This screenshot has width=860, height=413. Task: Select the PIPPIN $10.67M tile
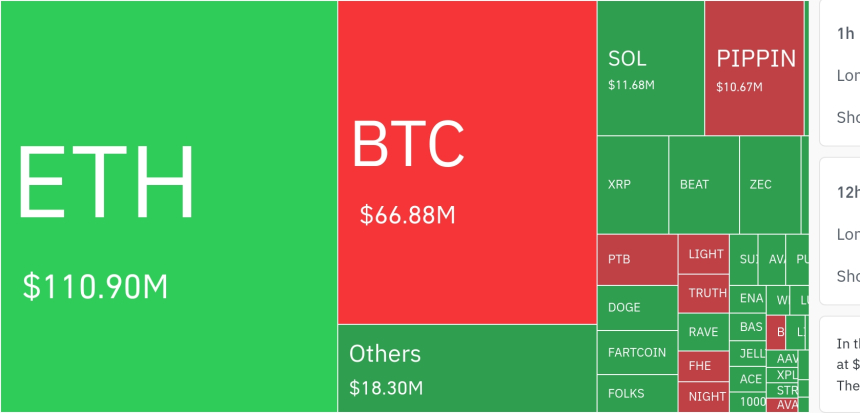pyautogui.click(x=754, y=68)
